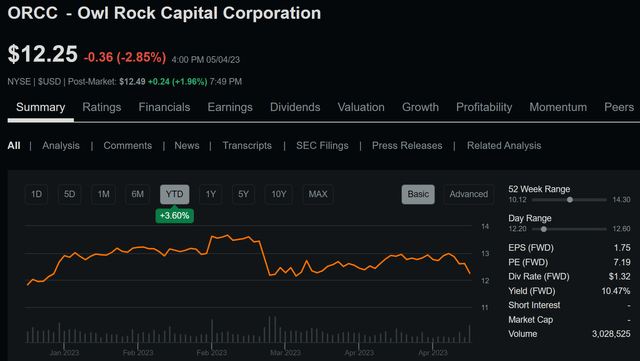The image size is (640, 361).
Task: Click the PE (FWD) value 7.19
Action: tap(622, 262)
